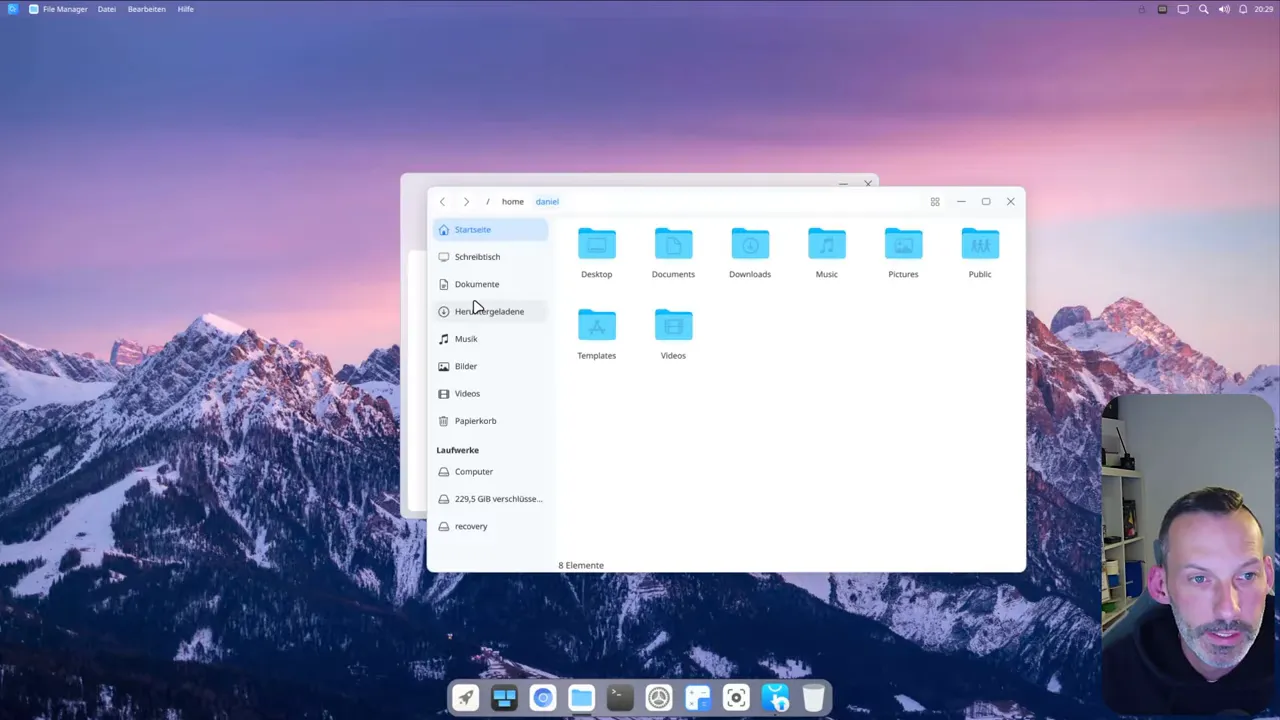Image resolution: width=1280 pixels, height=720 pixels.
Task: Click the daniel breadcrumb in the path bar
Action: click(547, 201)
